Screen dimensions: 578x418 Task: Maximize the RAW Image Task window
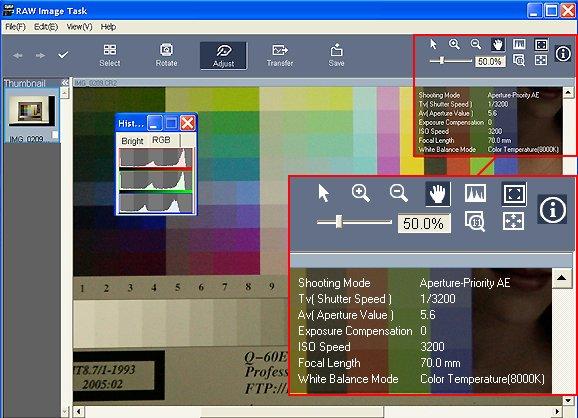point(551,10)
